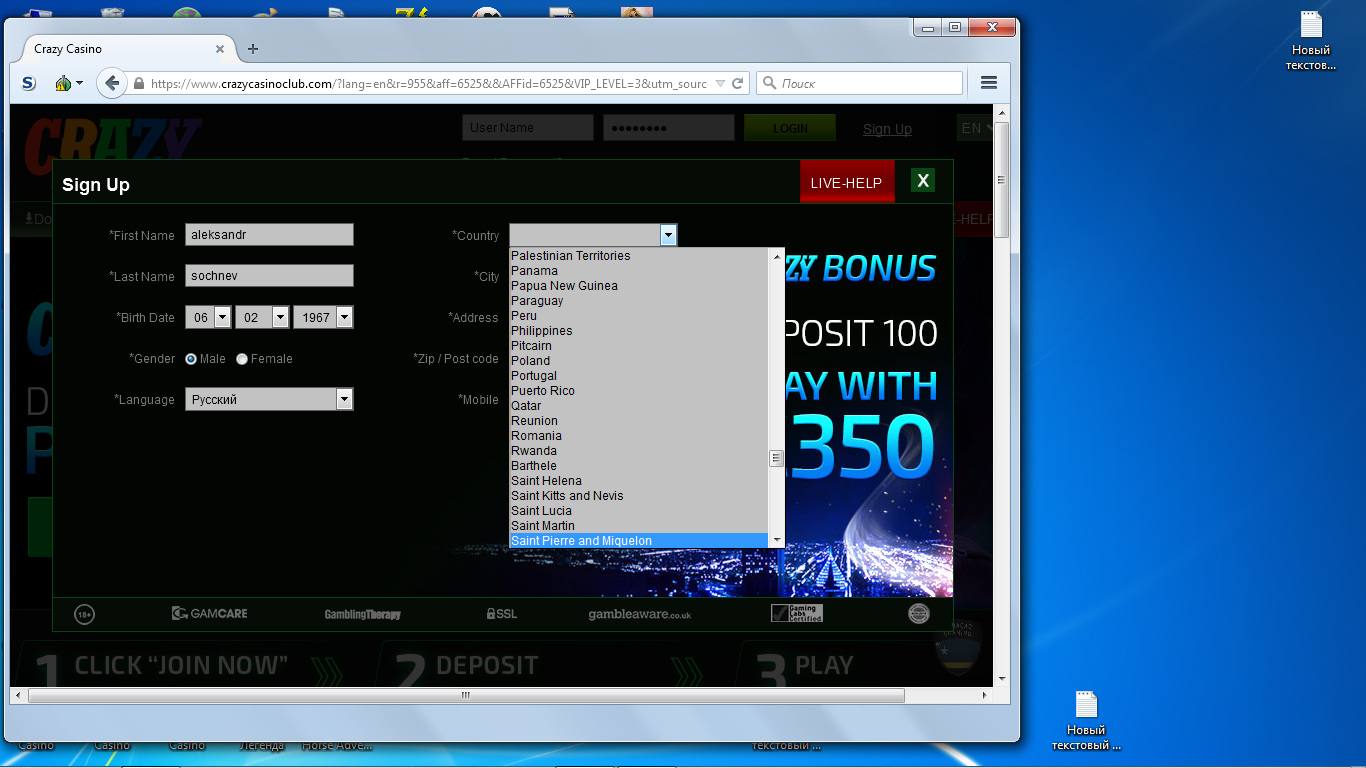The image size is (1366, 768).
Task: Click the browser search box
Action: 860,83
